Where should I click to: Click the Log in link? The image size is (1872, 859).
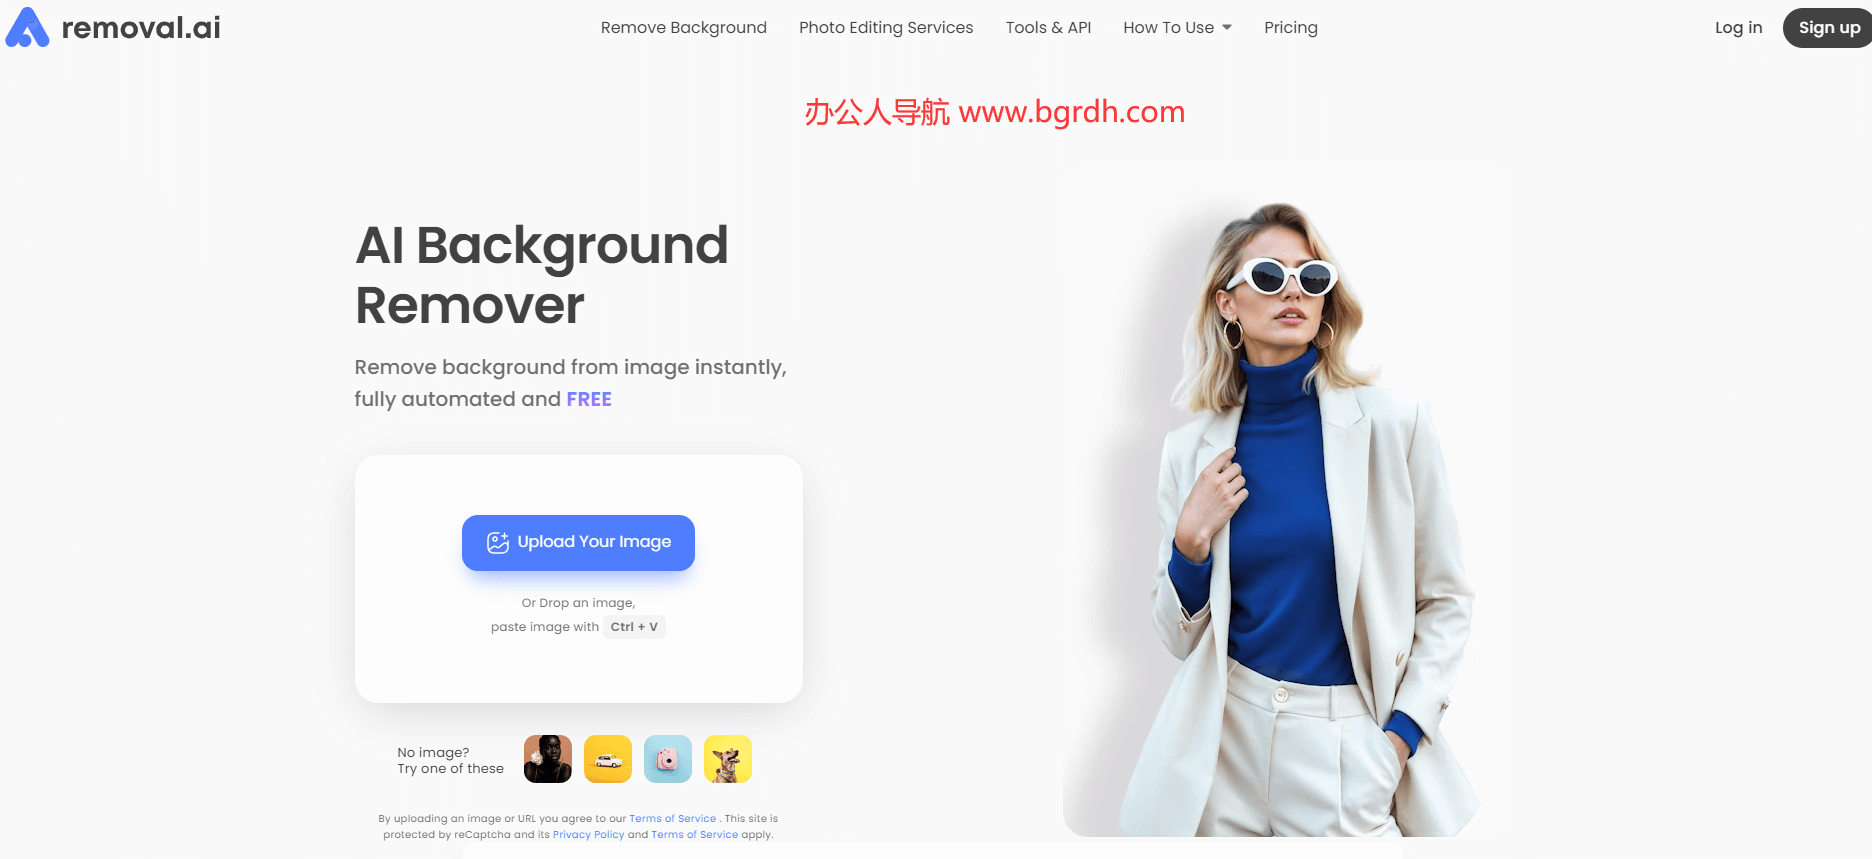coord(1738,28)
